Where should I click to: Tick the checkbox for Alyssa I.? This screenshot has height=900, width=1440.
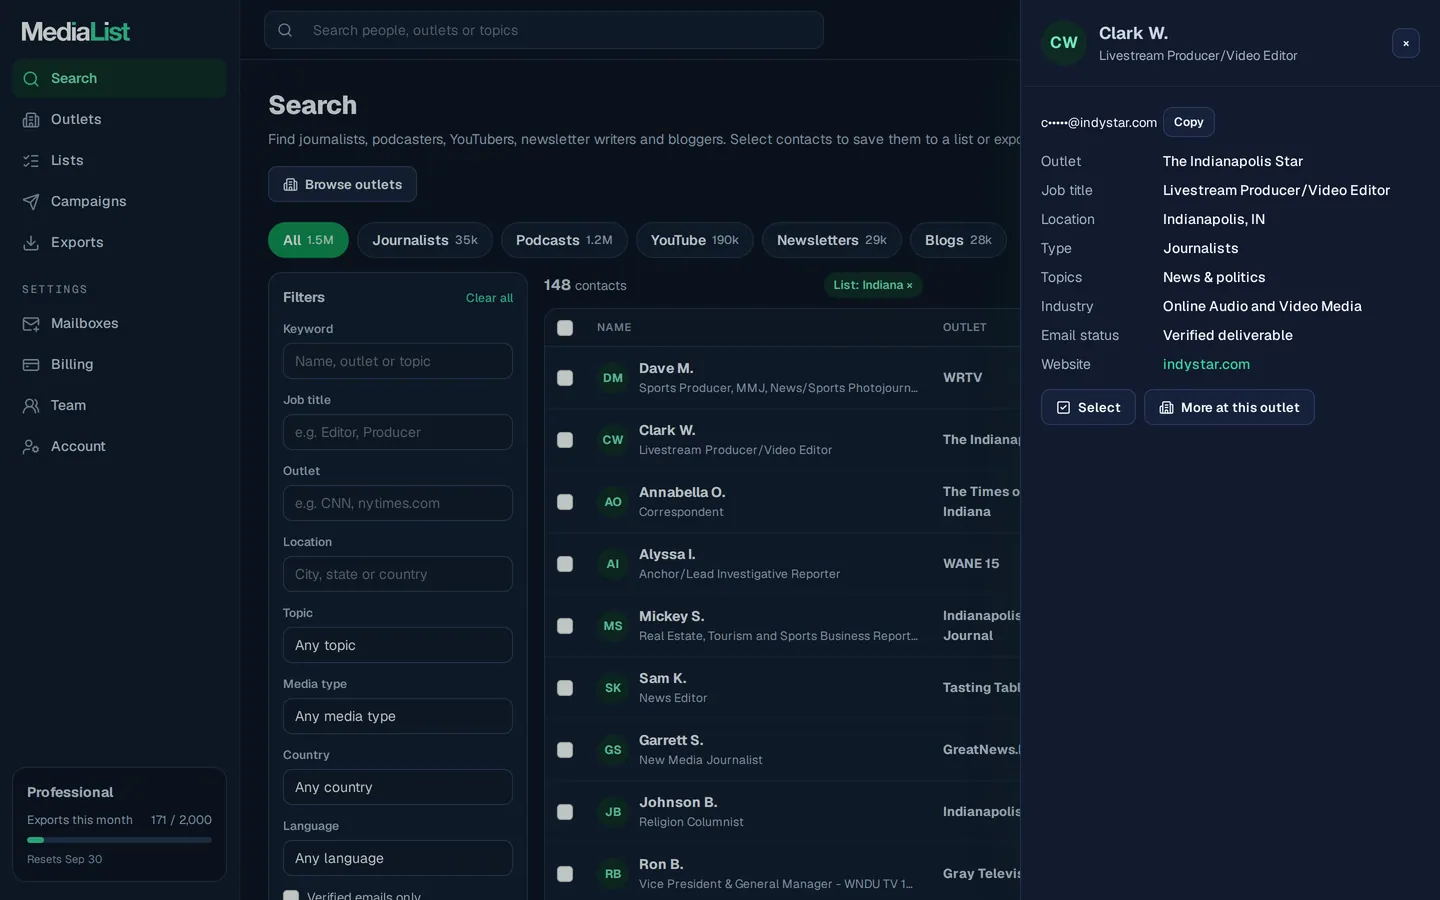[x=565, y=564]
